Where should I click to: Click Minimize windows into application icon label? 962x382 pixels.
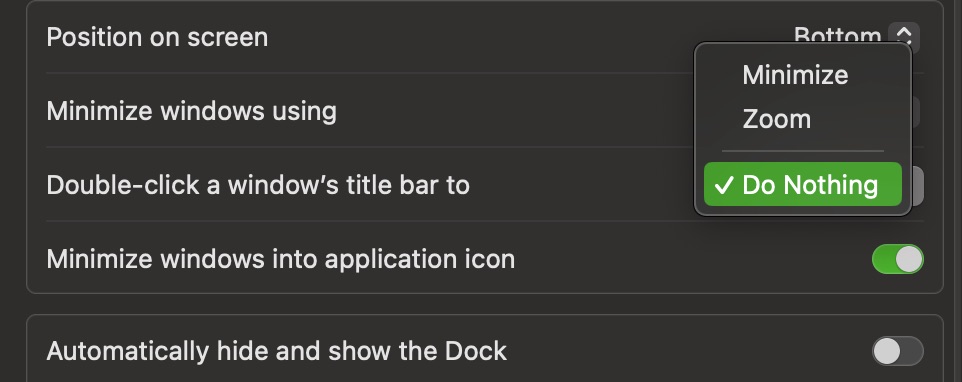click(x=280, y=259)
